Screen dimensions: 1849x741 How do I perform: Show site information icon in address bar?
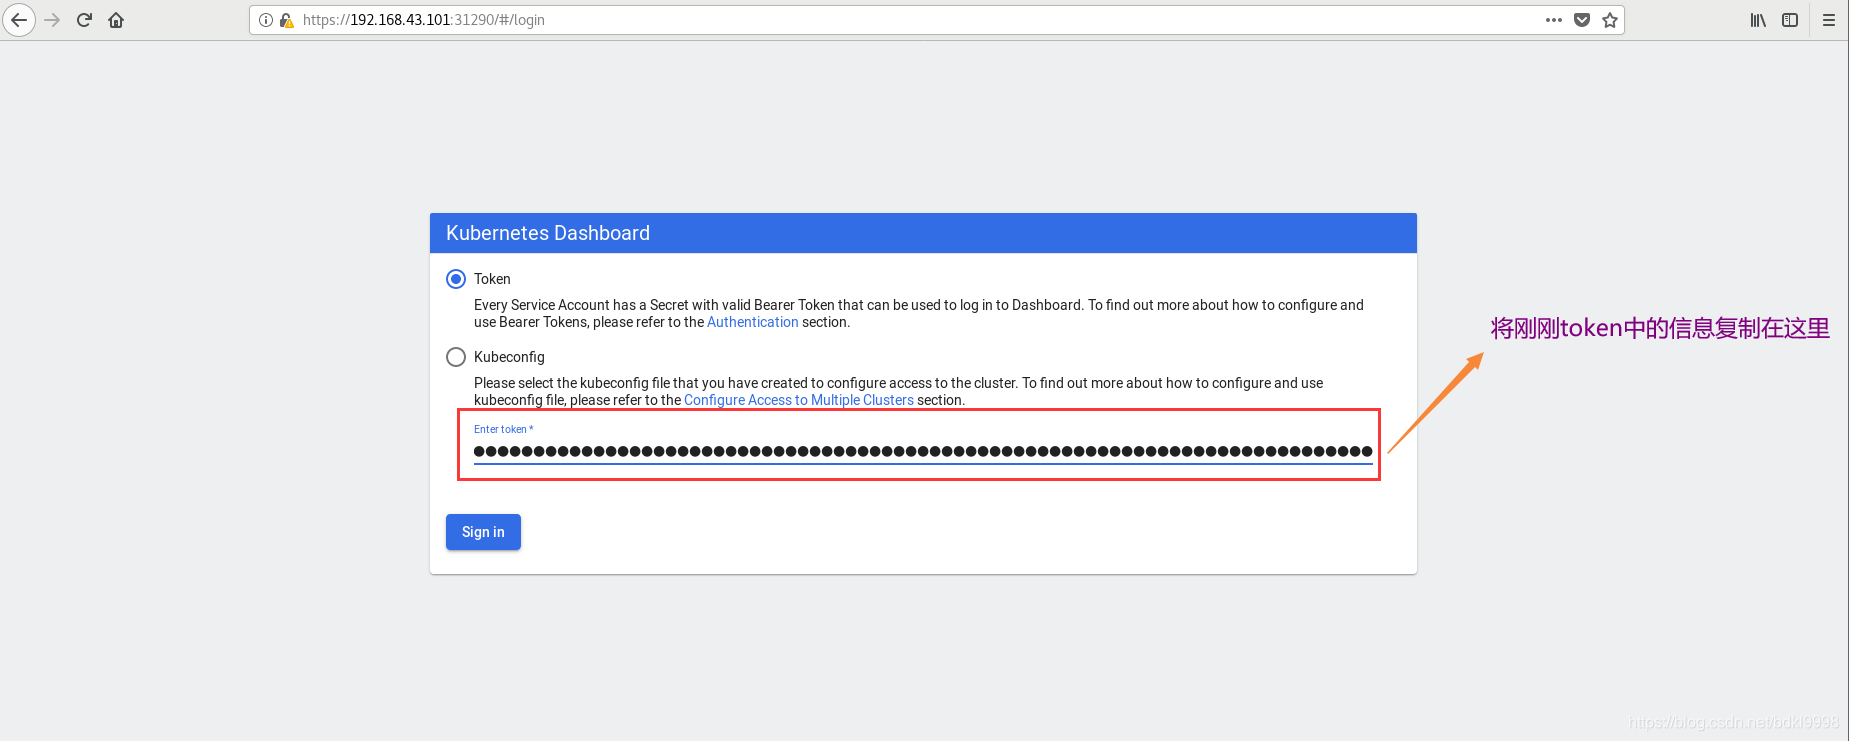click(x=266, y=20)
